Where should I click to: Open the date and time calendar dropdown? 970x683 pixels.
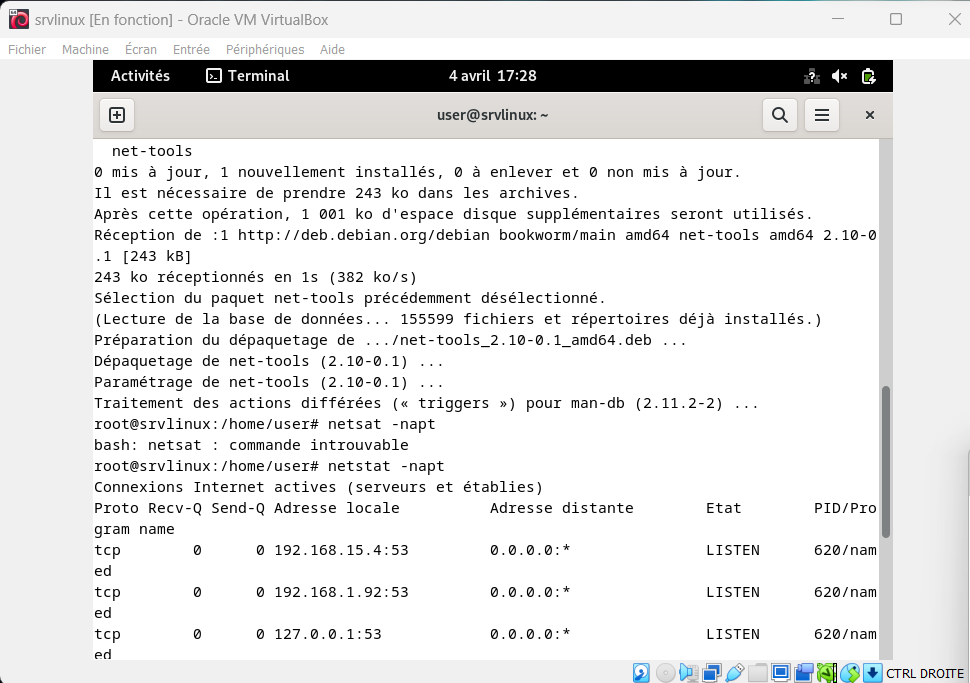point(492,76)
